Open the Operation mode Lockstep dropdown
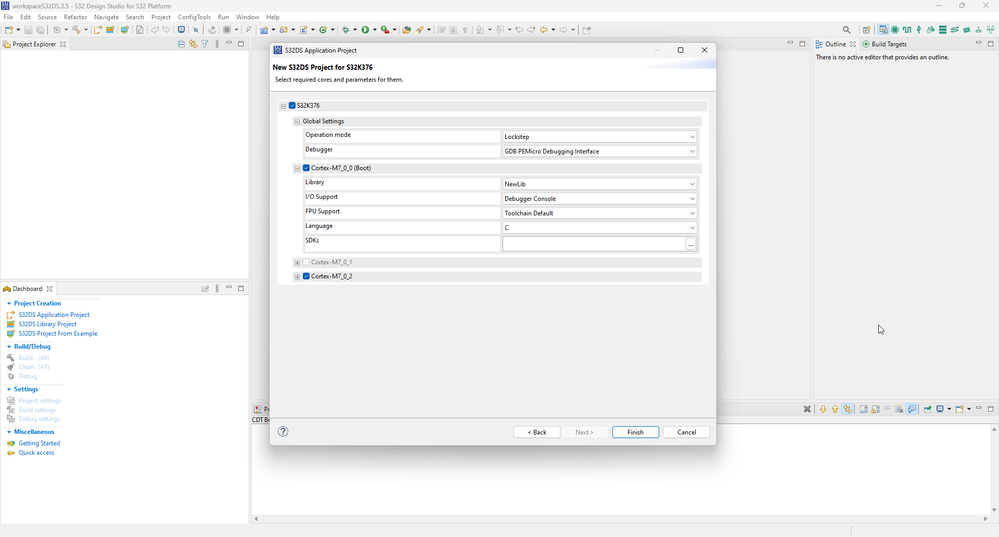999x537 pixels. 599,136
